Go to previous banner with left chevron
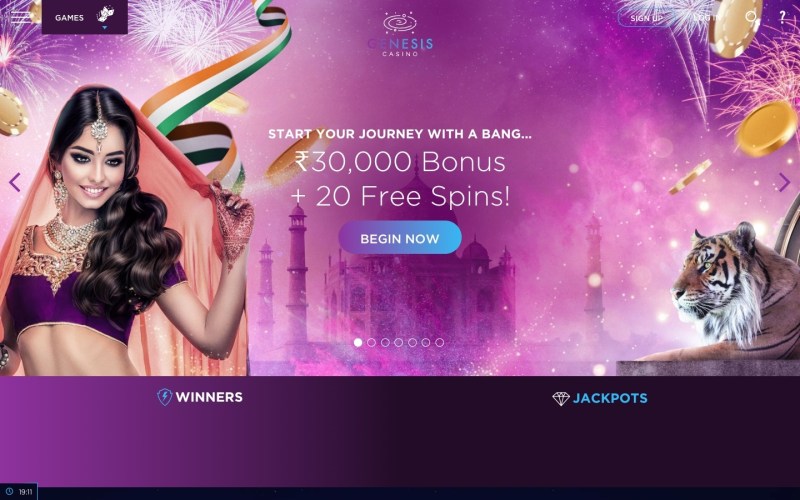 tap(15, 182)
